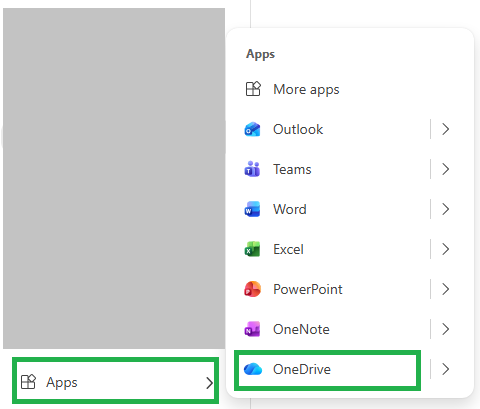Expand the Teams submenu chevron

(446, 169)
